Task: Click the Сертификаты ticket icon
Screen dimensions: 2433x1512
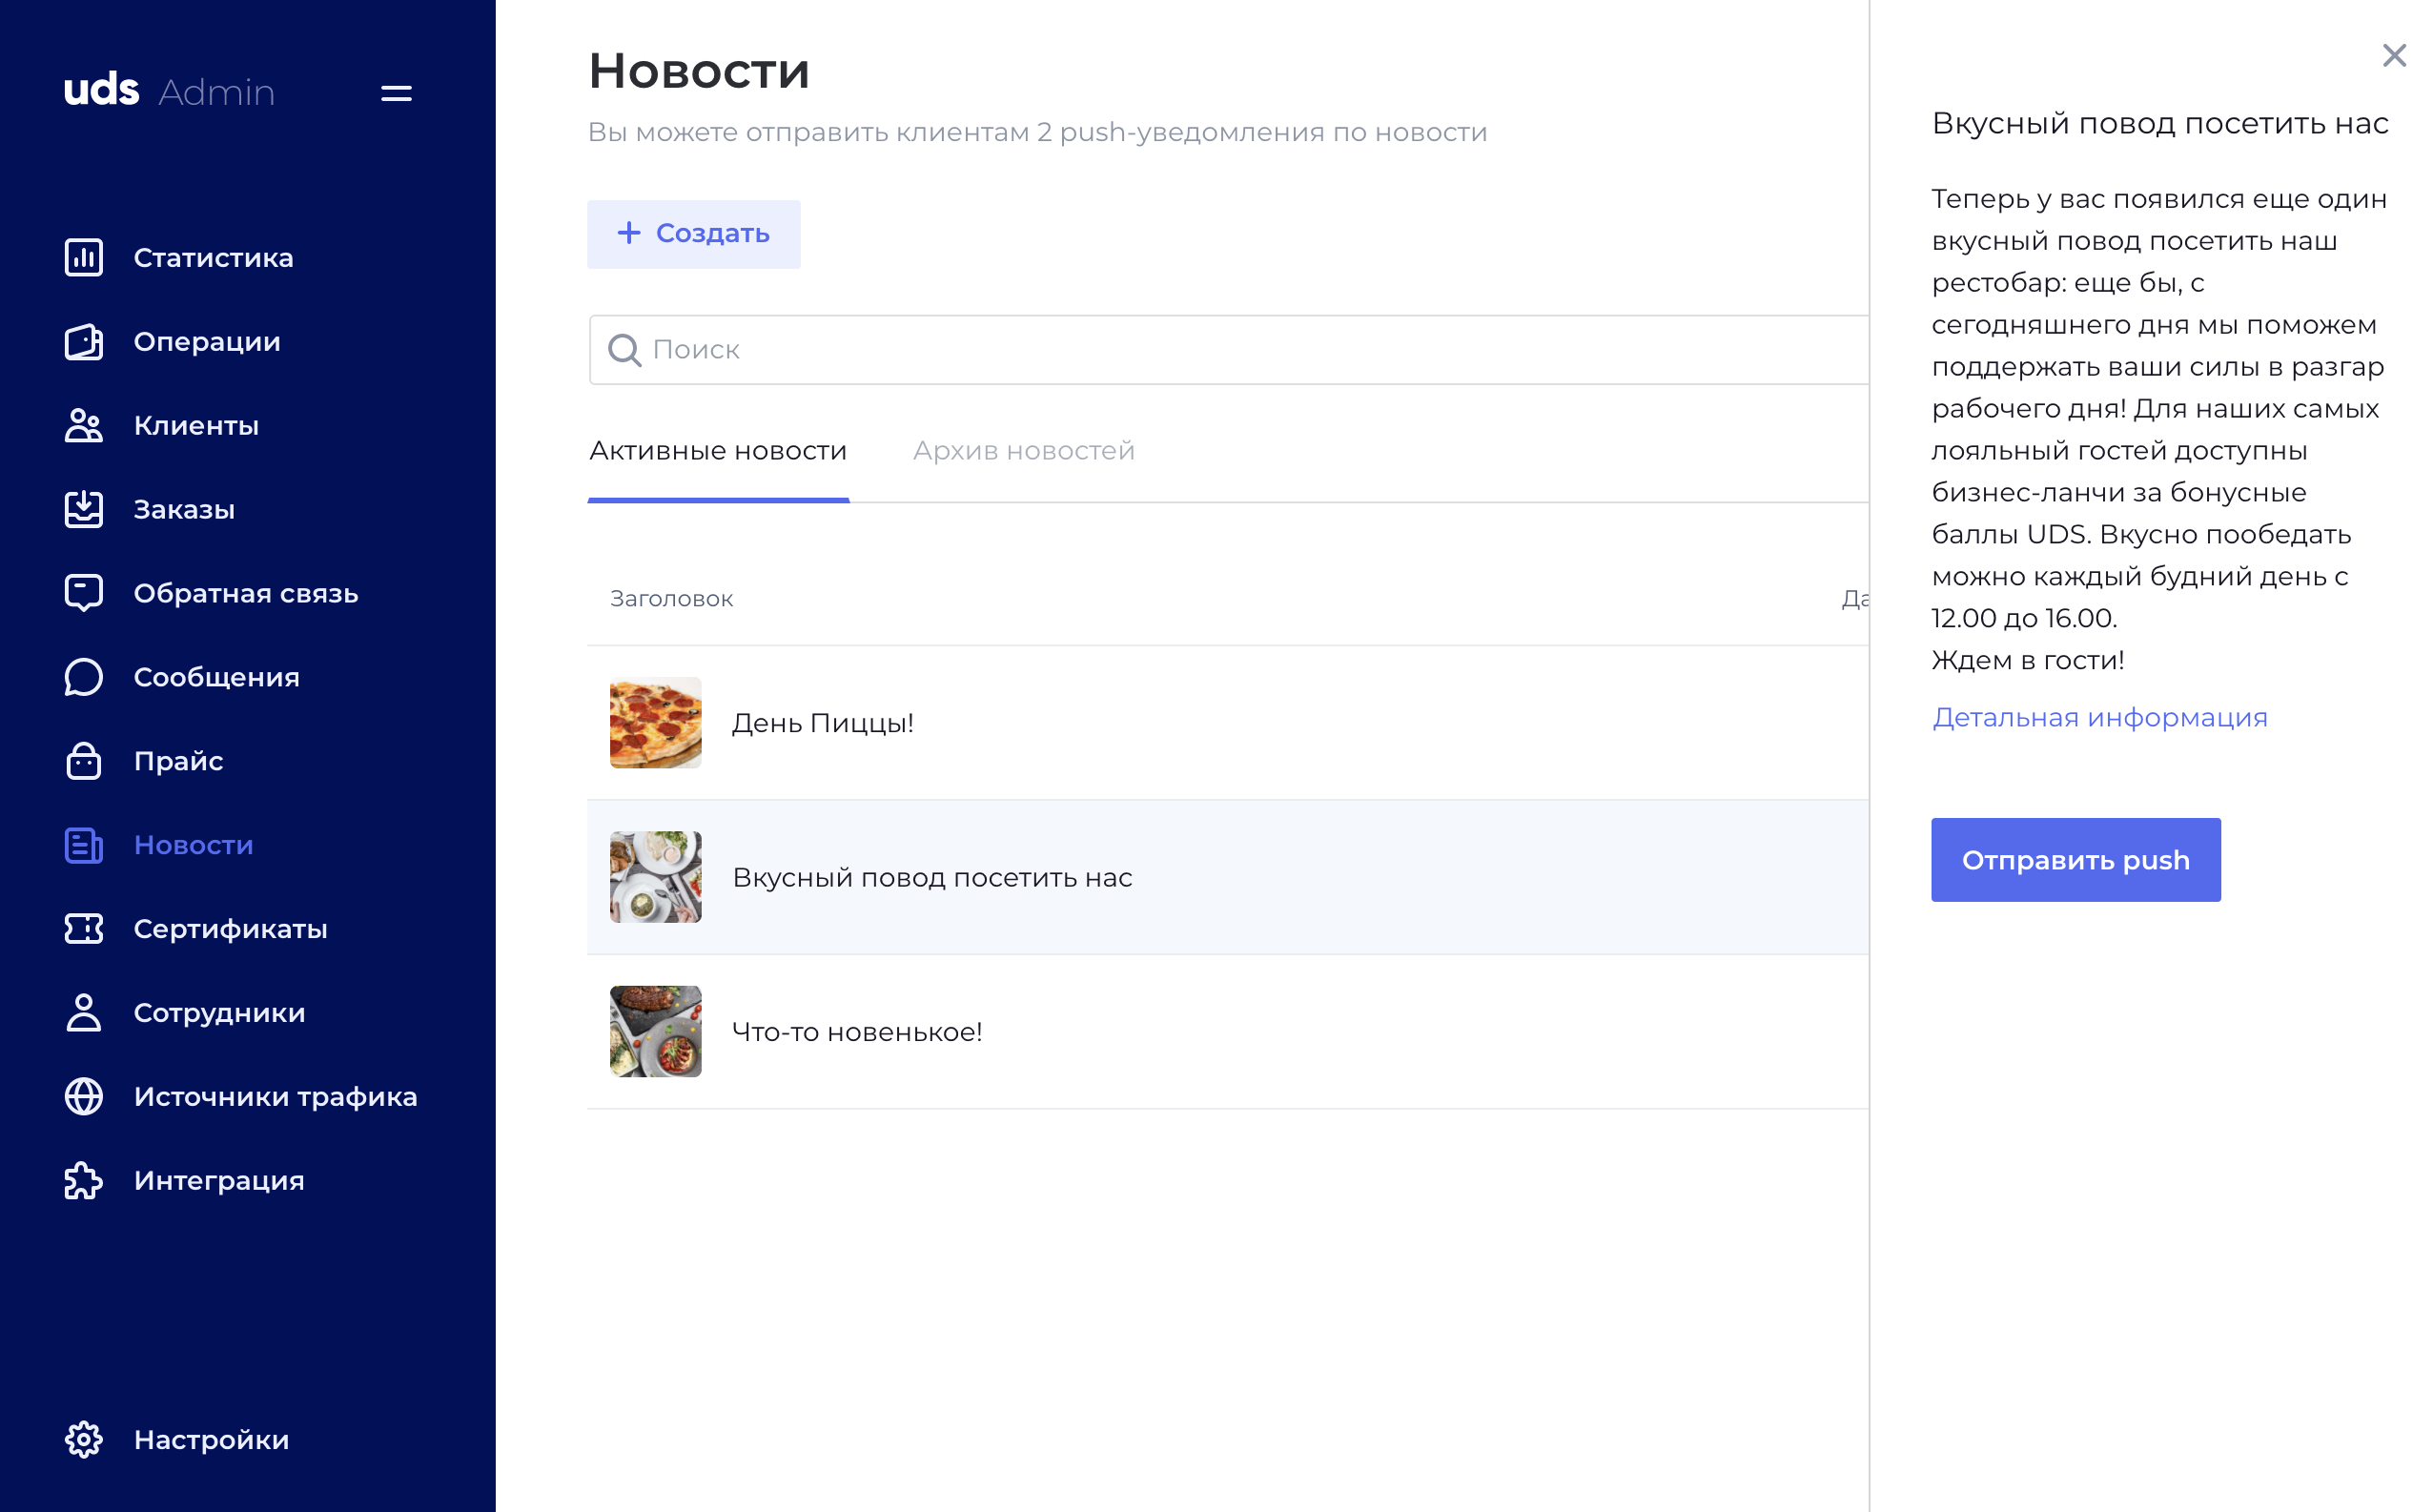Action: (x=82, y=929)
